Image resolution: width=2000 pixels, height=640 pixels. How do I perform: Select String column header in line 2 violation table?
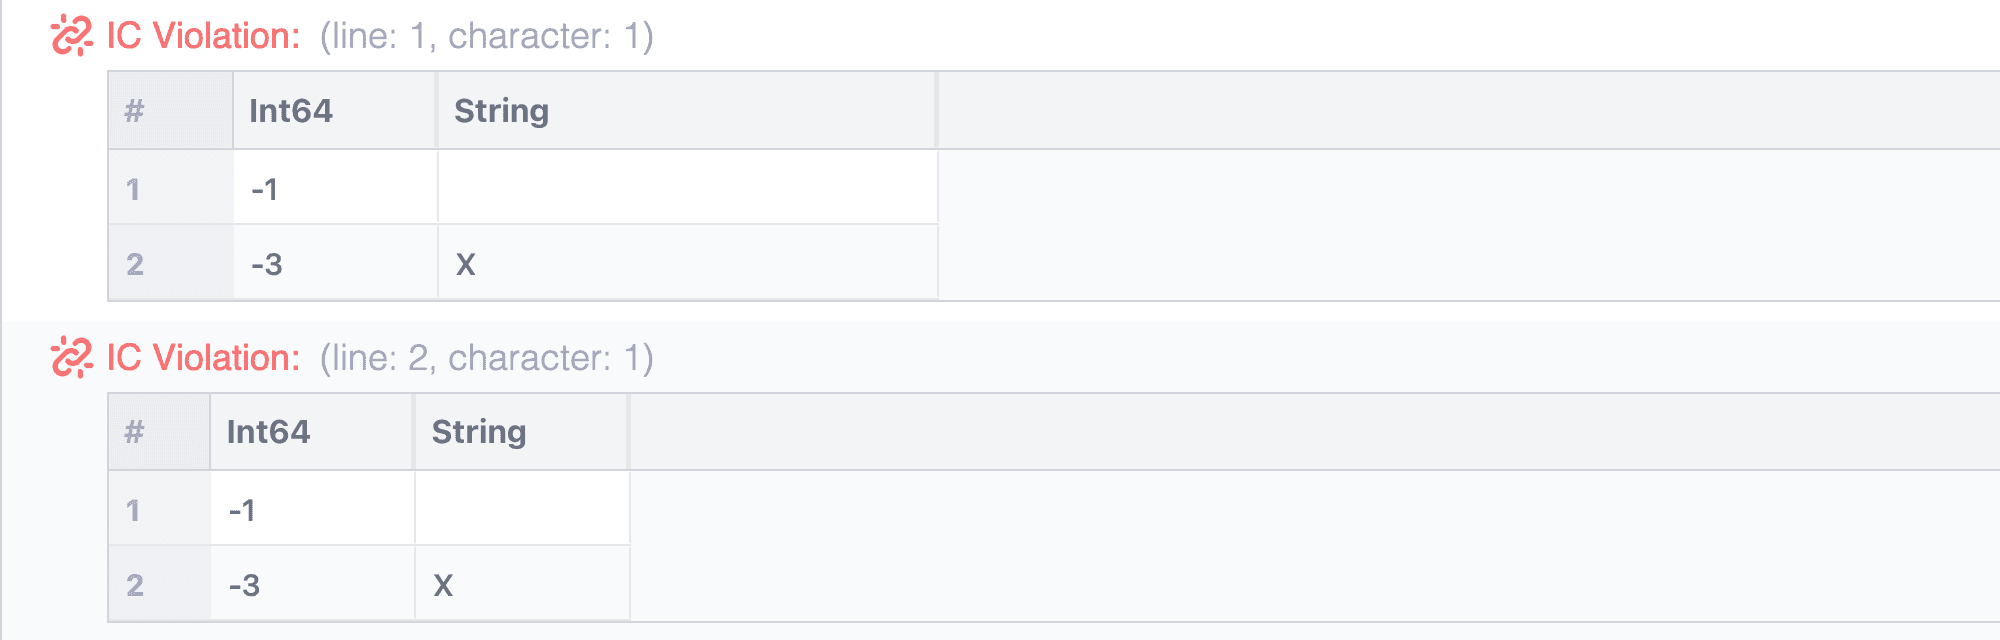(x=479, y=432)
